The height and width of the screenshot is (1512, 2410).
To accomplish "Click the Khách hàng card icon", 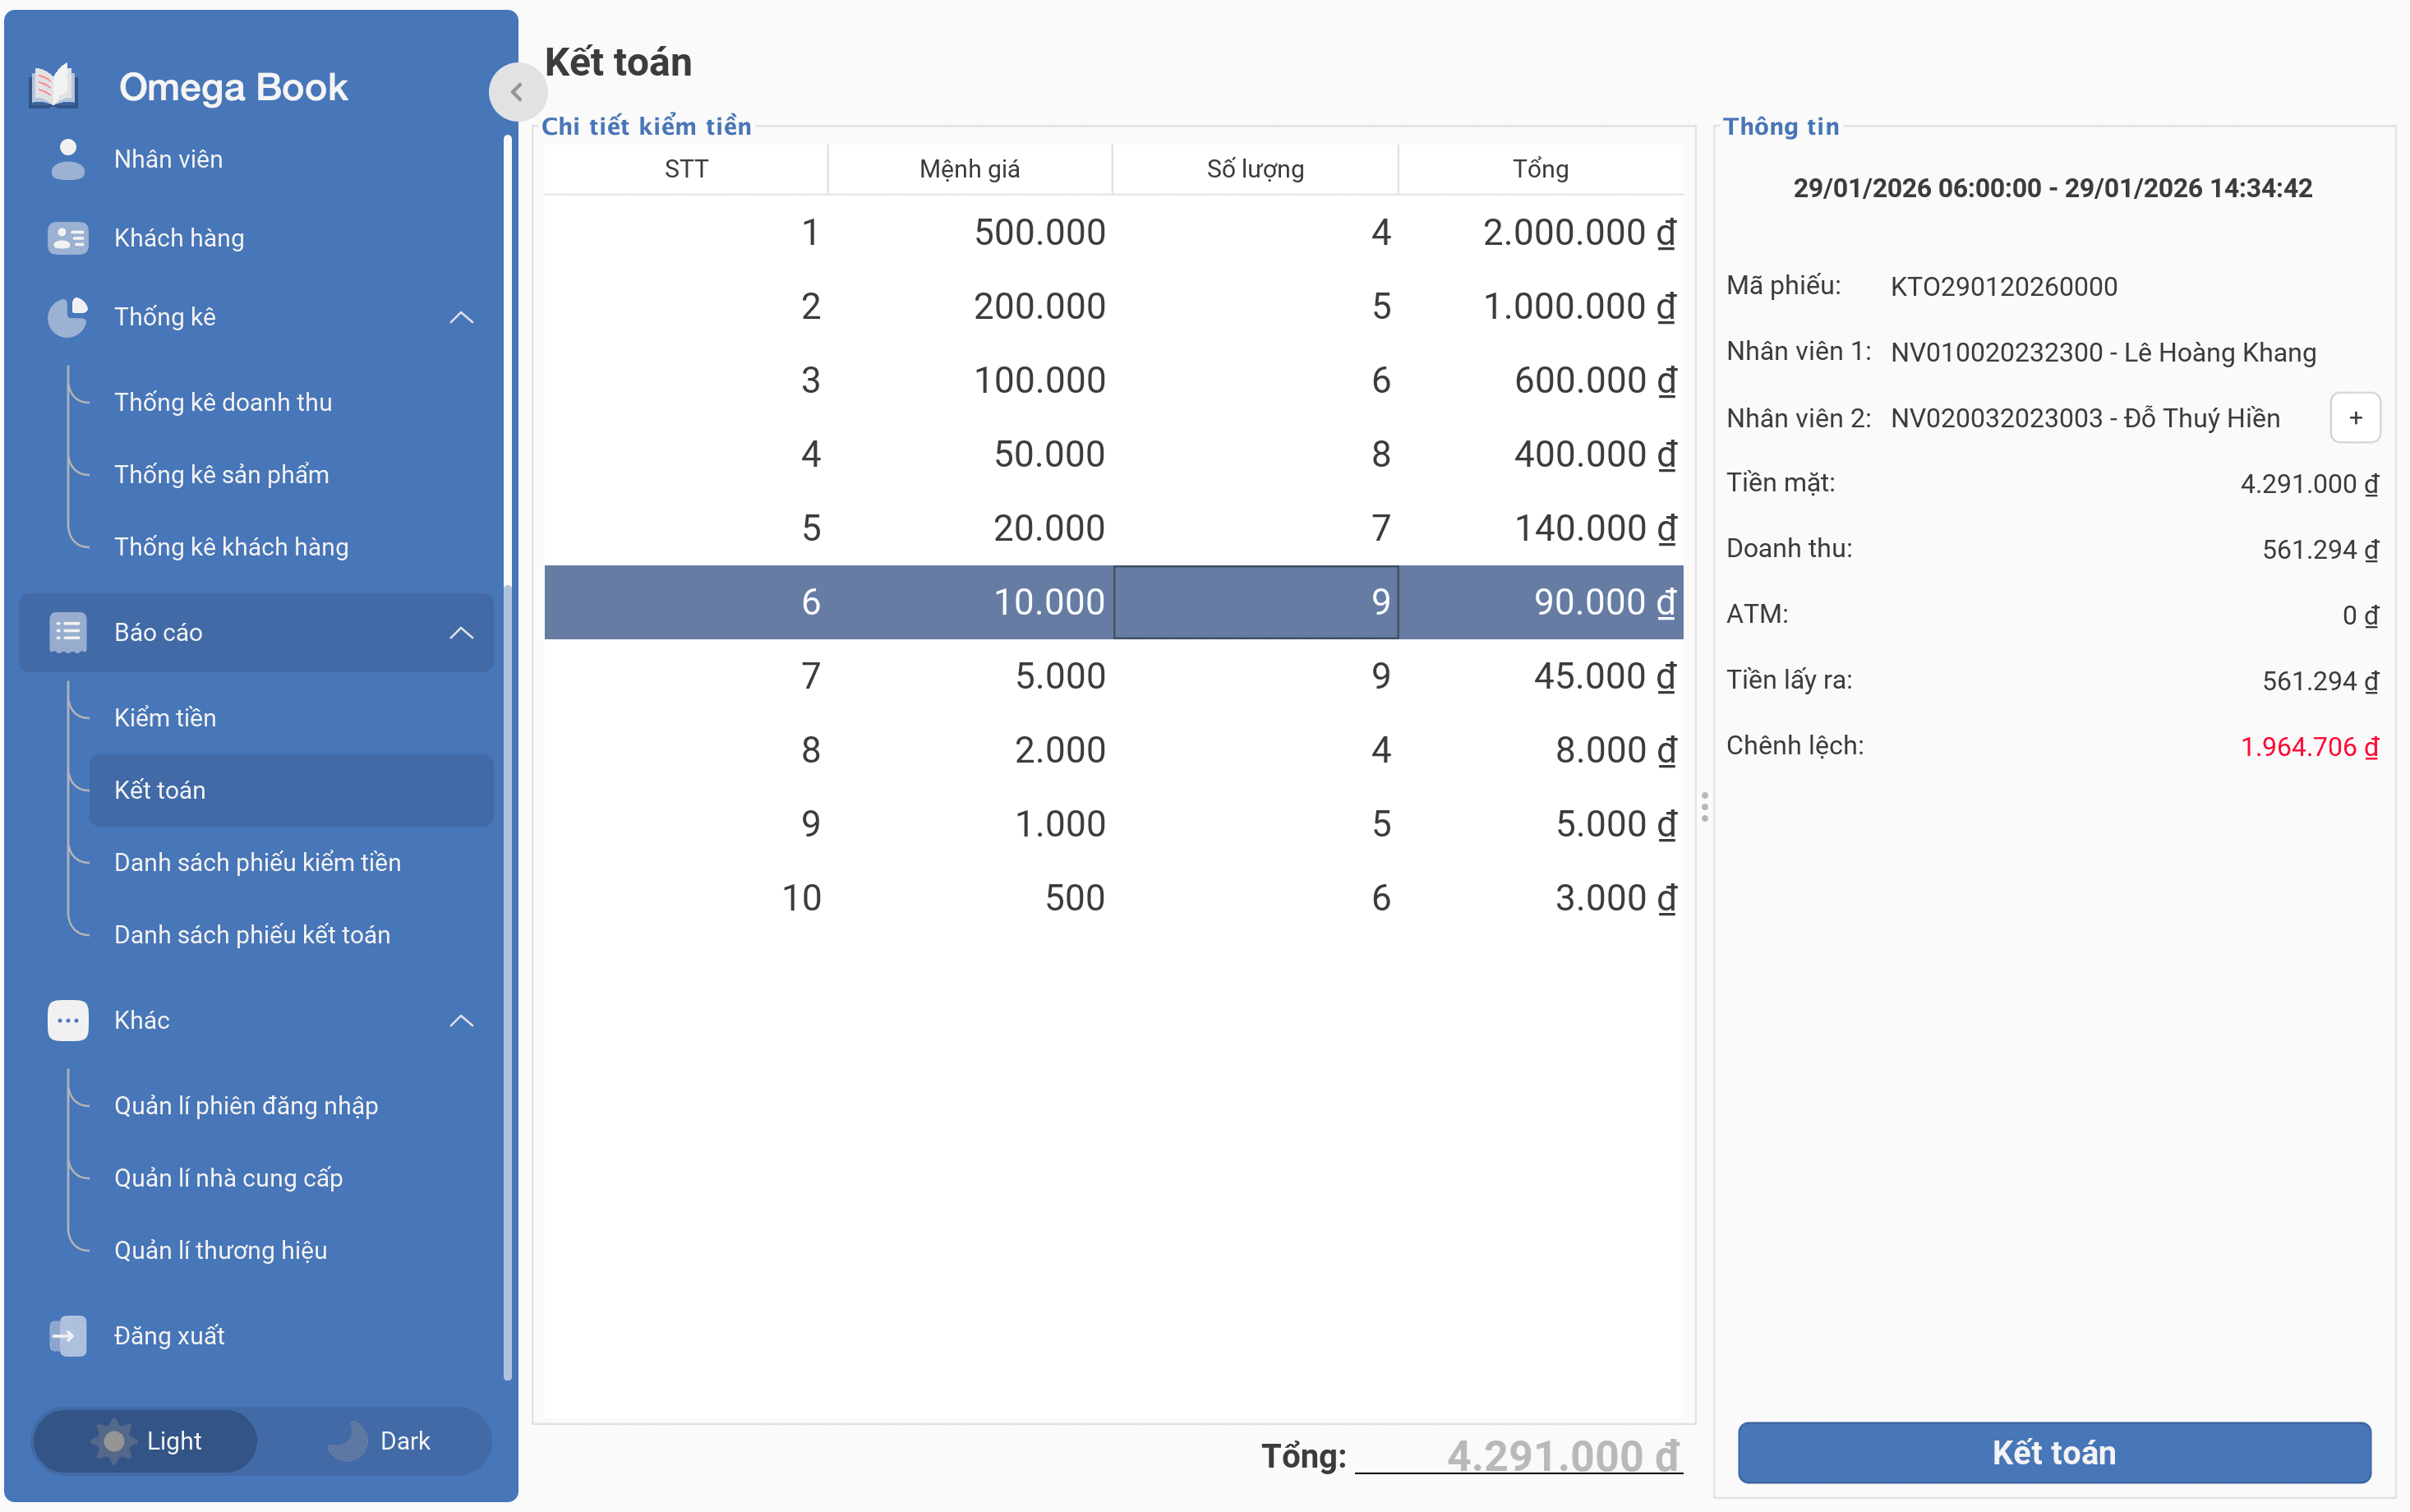I will pos(67,238).
